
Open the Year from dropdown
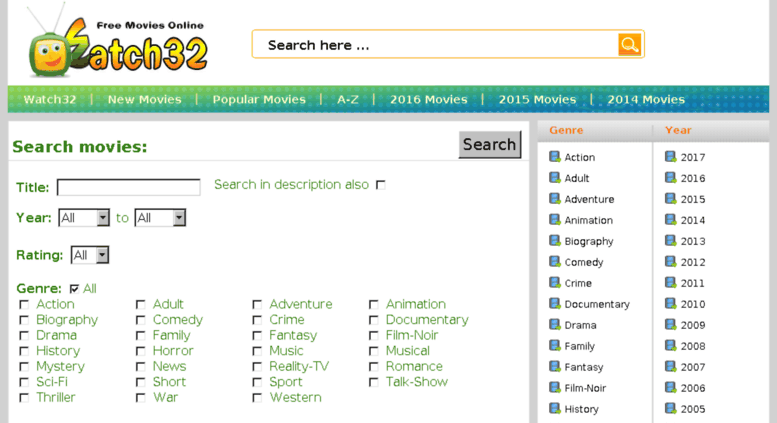coord(84,217)
